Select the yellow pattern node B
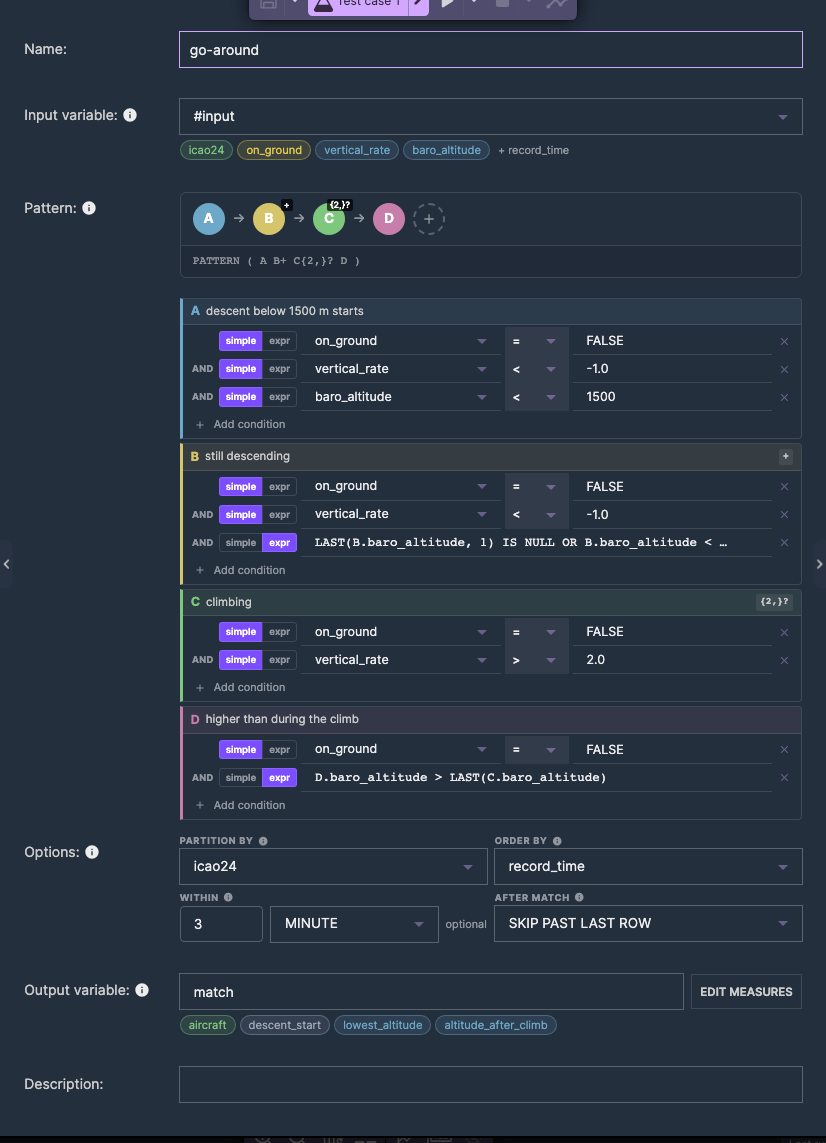The height and width of the screenshot is (1143, 826). coord(269,219)
